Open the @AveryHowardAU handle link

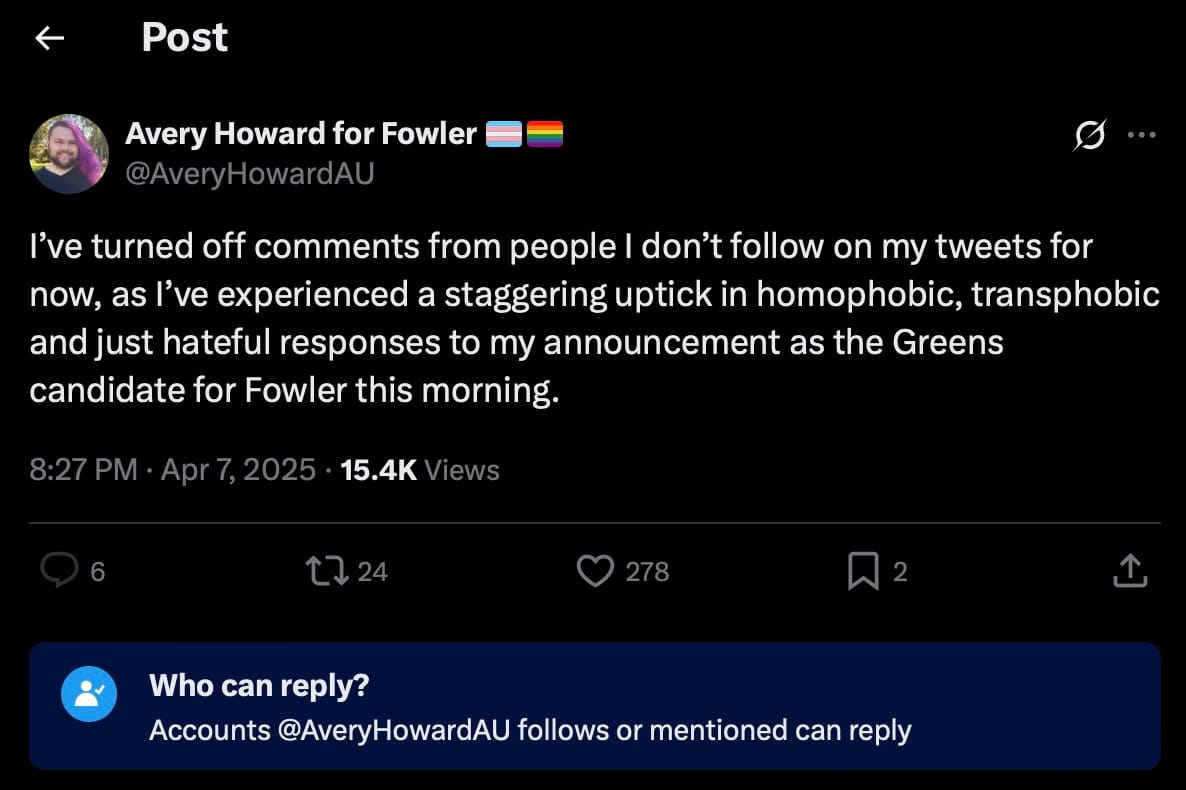(x=250, y=174)
